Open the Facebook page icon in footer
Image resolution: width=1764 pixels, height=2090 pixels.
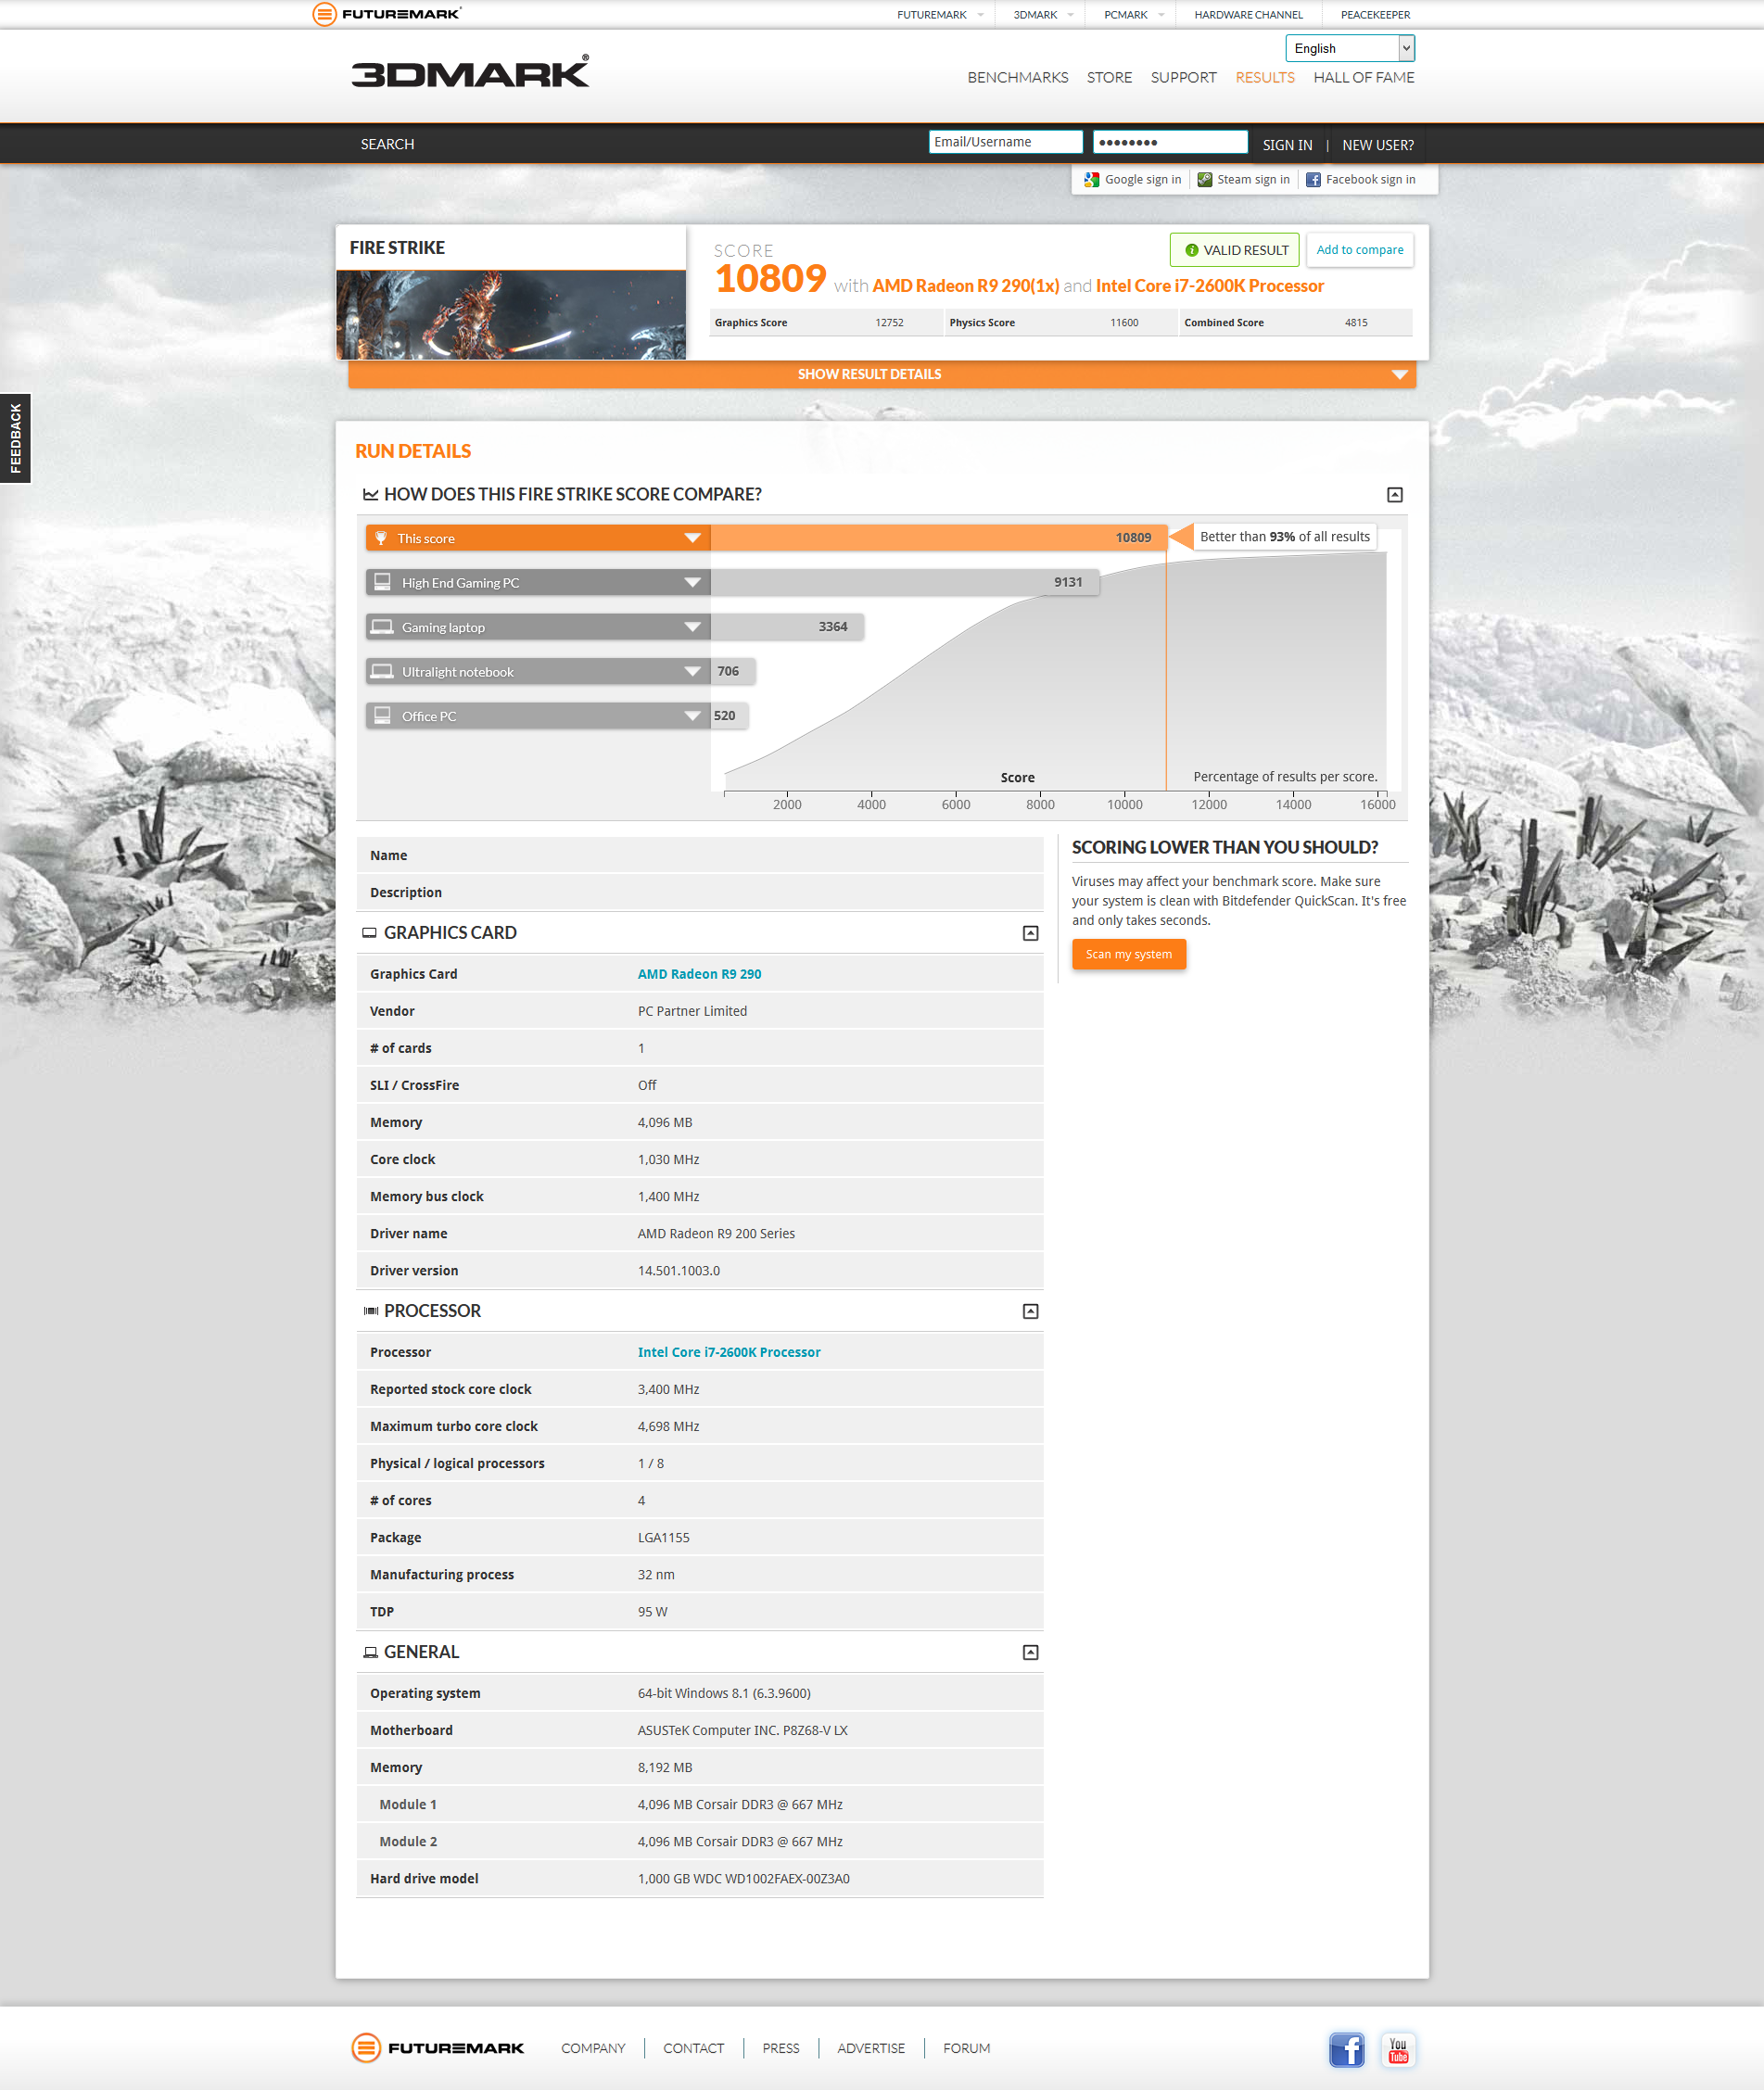(1346, 2049)
